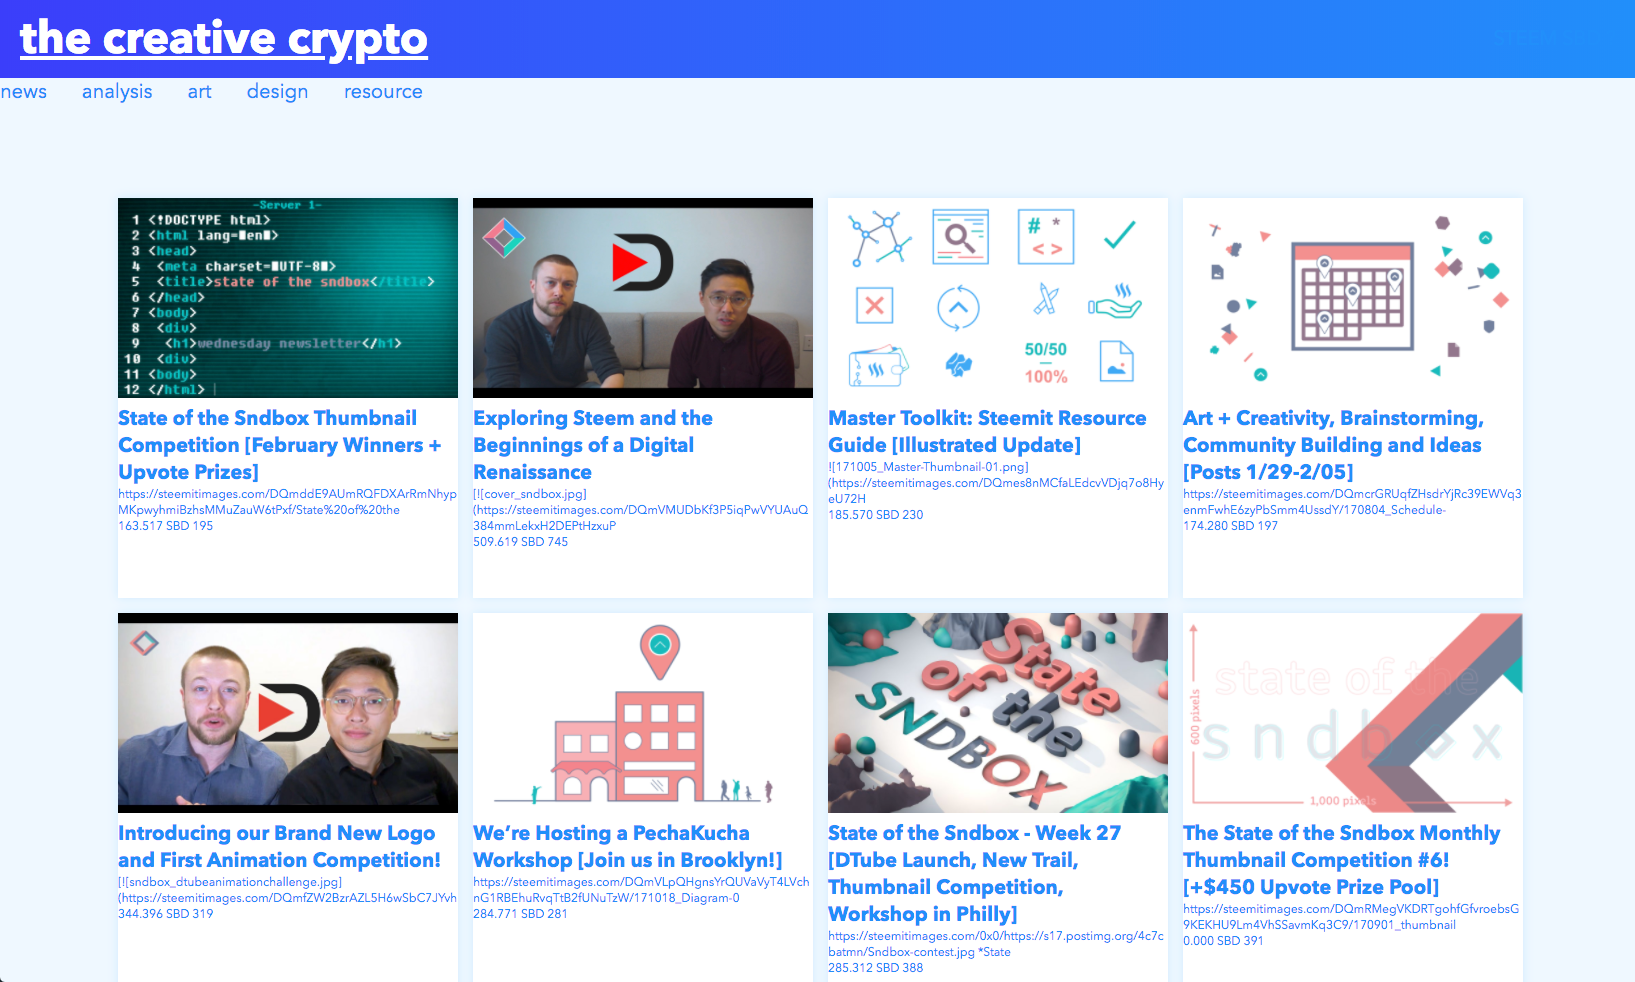The width and height of the screenshot is (1635, 982).
Task: Click the Sndbox diamond logo in Exploring Steem thumbnail
Action: pos(504,237)
